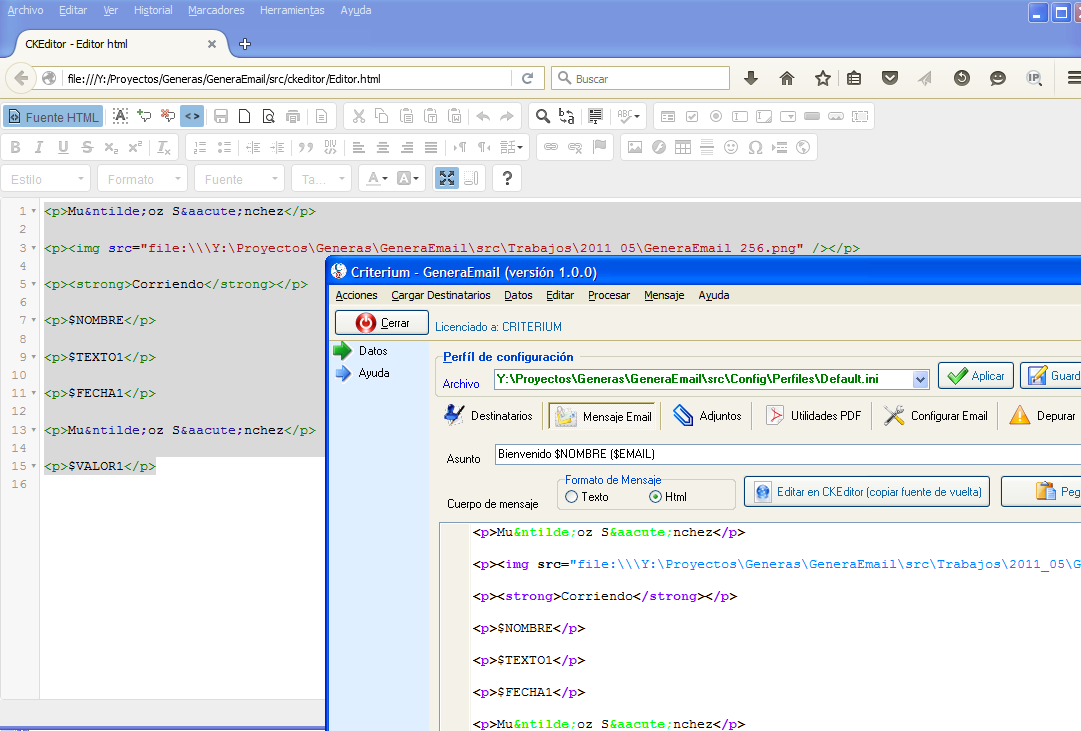This screenshot has height=731, width=1081.
Task: Close the CKEditor - Editor html tab
Action: 212,44
